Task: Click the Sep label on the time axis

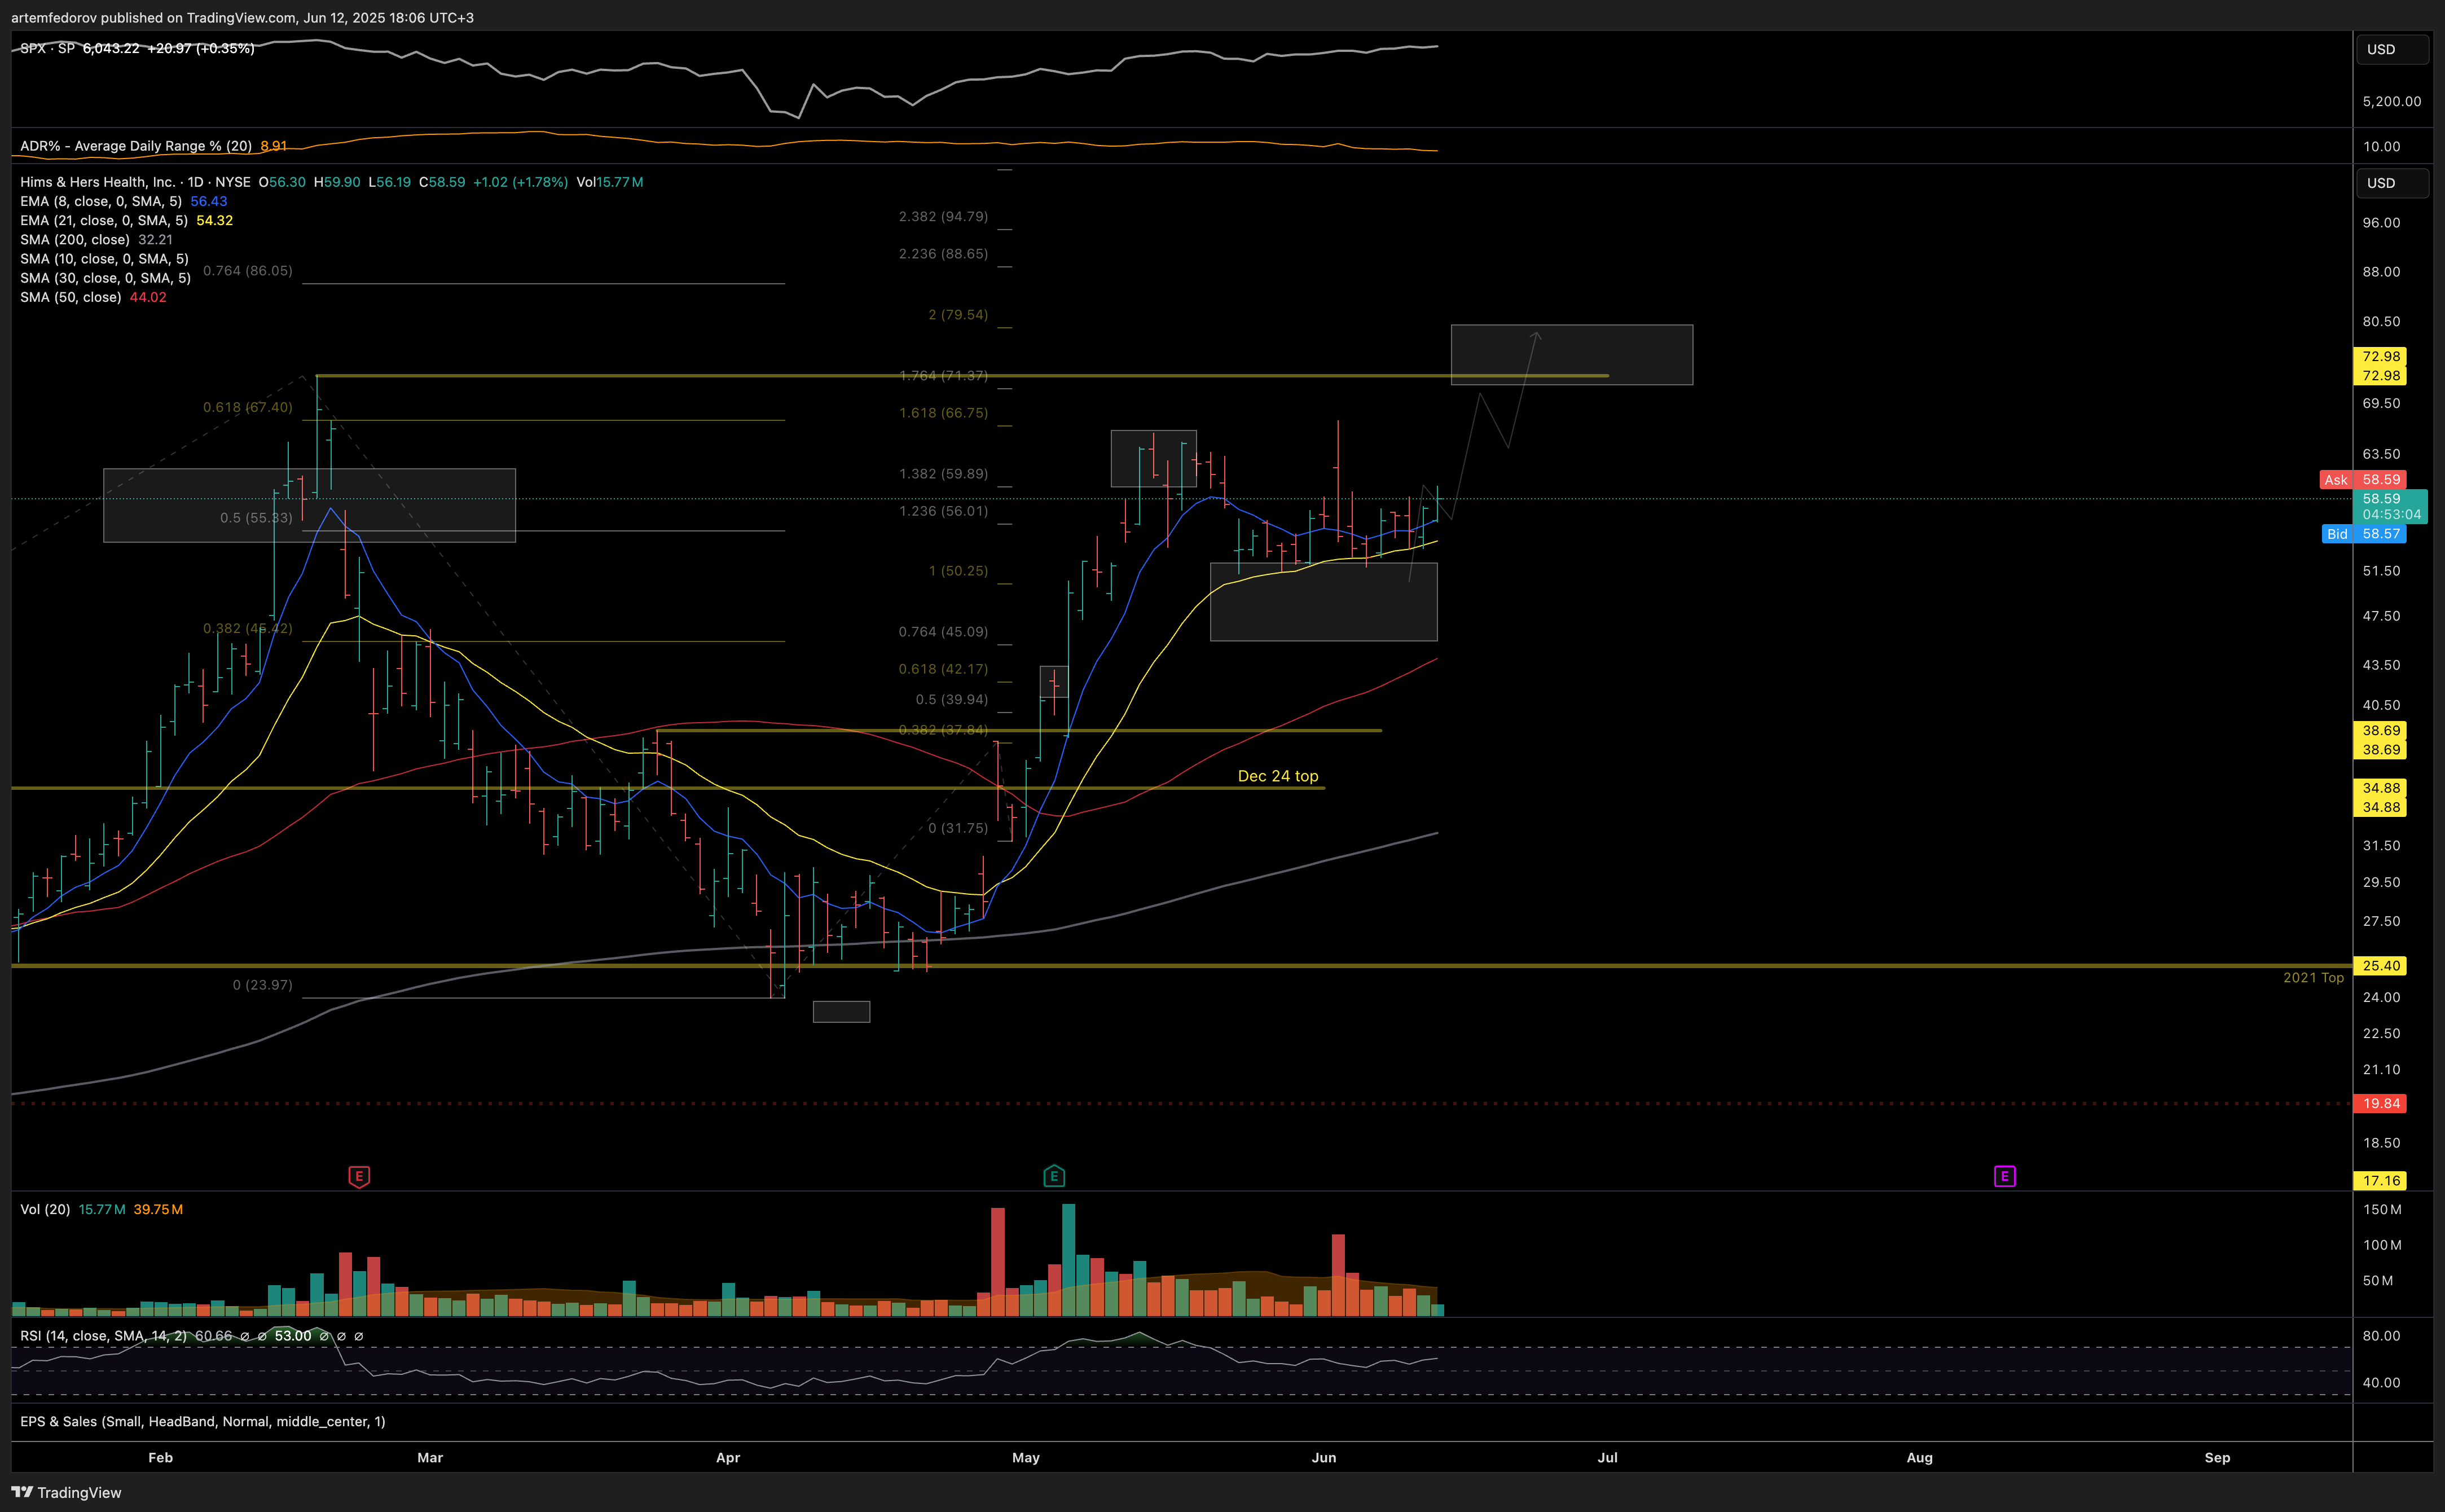Action: [x=2217, y=1457]
